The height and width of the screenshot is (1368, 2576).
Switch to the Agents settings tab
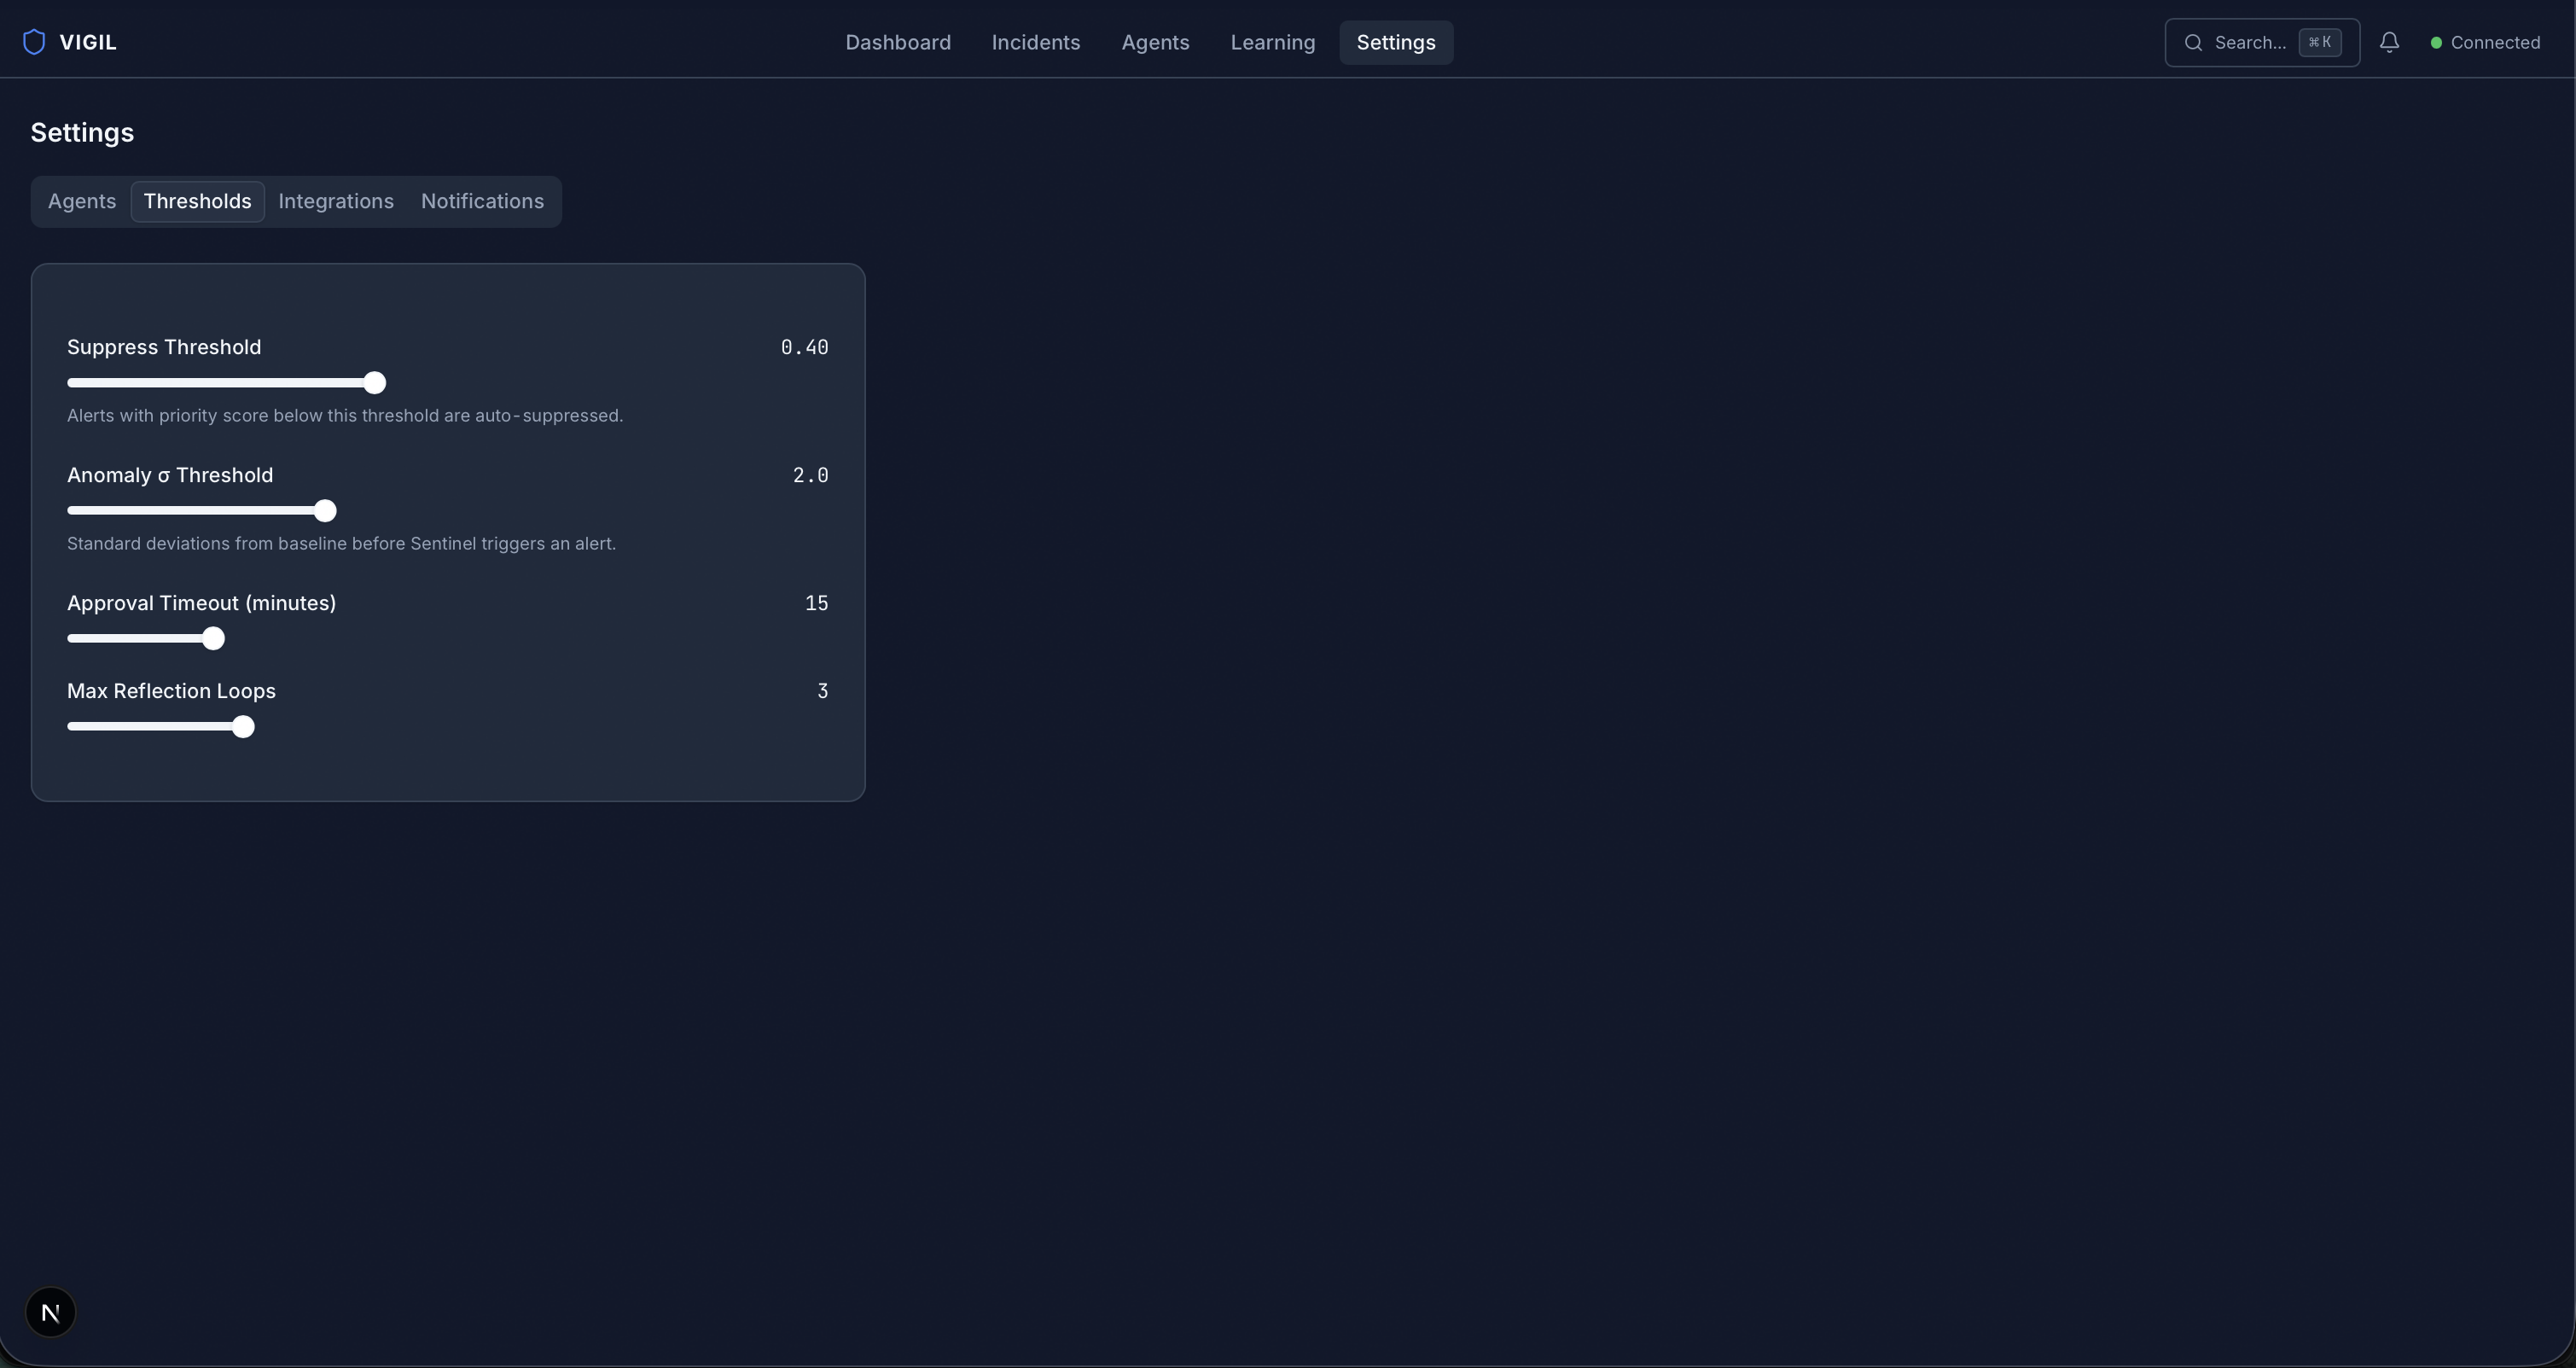pos(82,201)
